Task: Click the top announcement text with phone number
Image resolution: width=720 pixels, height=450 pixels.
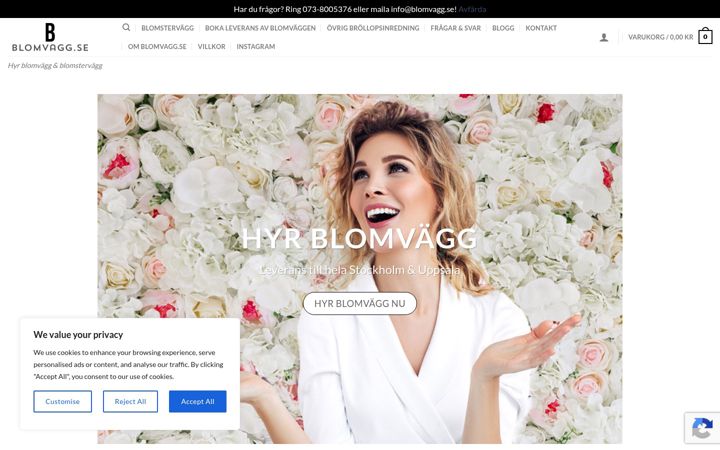Action: 345,9
